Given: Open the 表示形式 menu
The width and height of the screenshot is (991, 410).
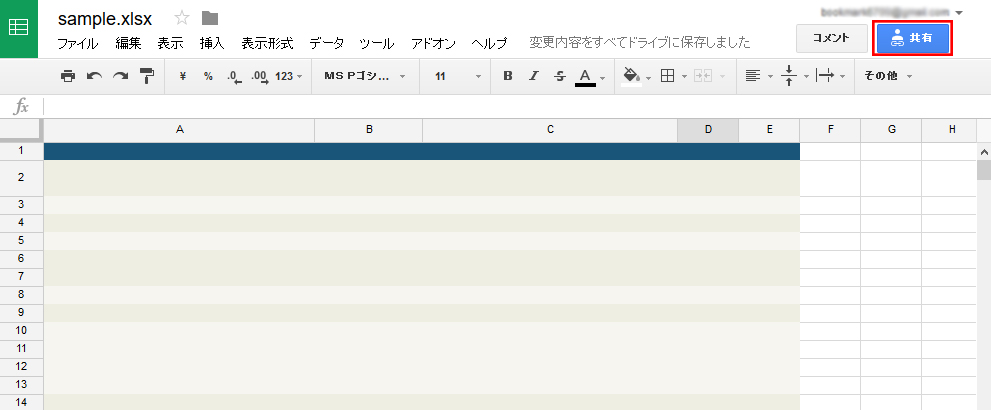Looking at the screenshot, I should click(x=267, y=44).
